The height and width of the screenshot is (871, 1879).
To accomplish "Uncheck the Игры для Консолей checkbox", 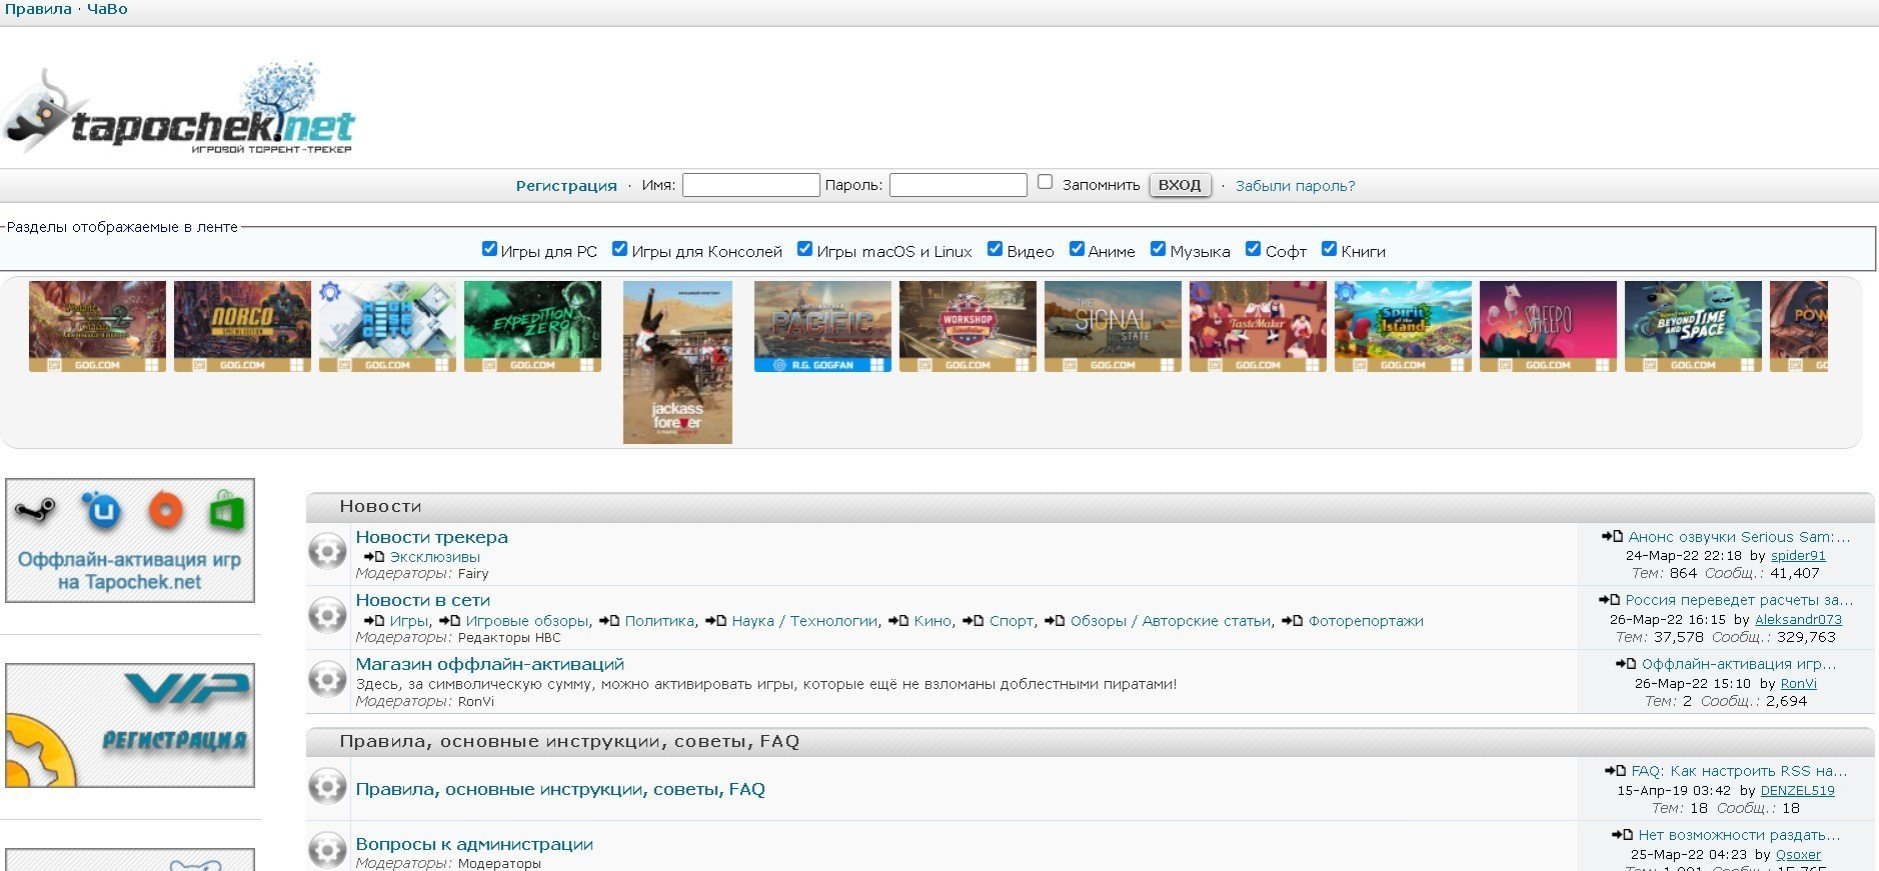I will (x=620, y=249).
